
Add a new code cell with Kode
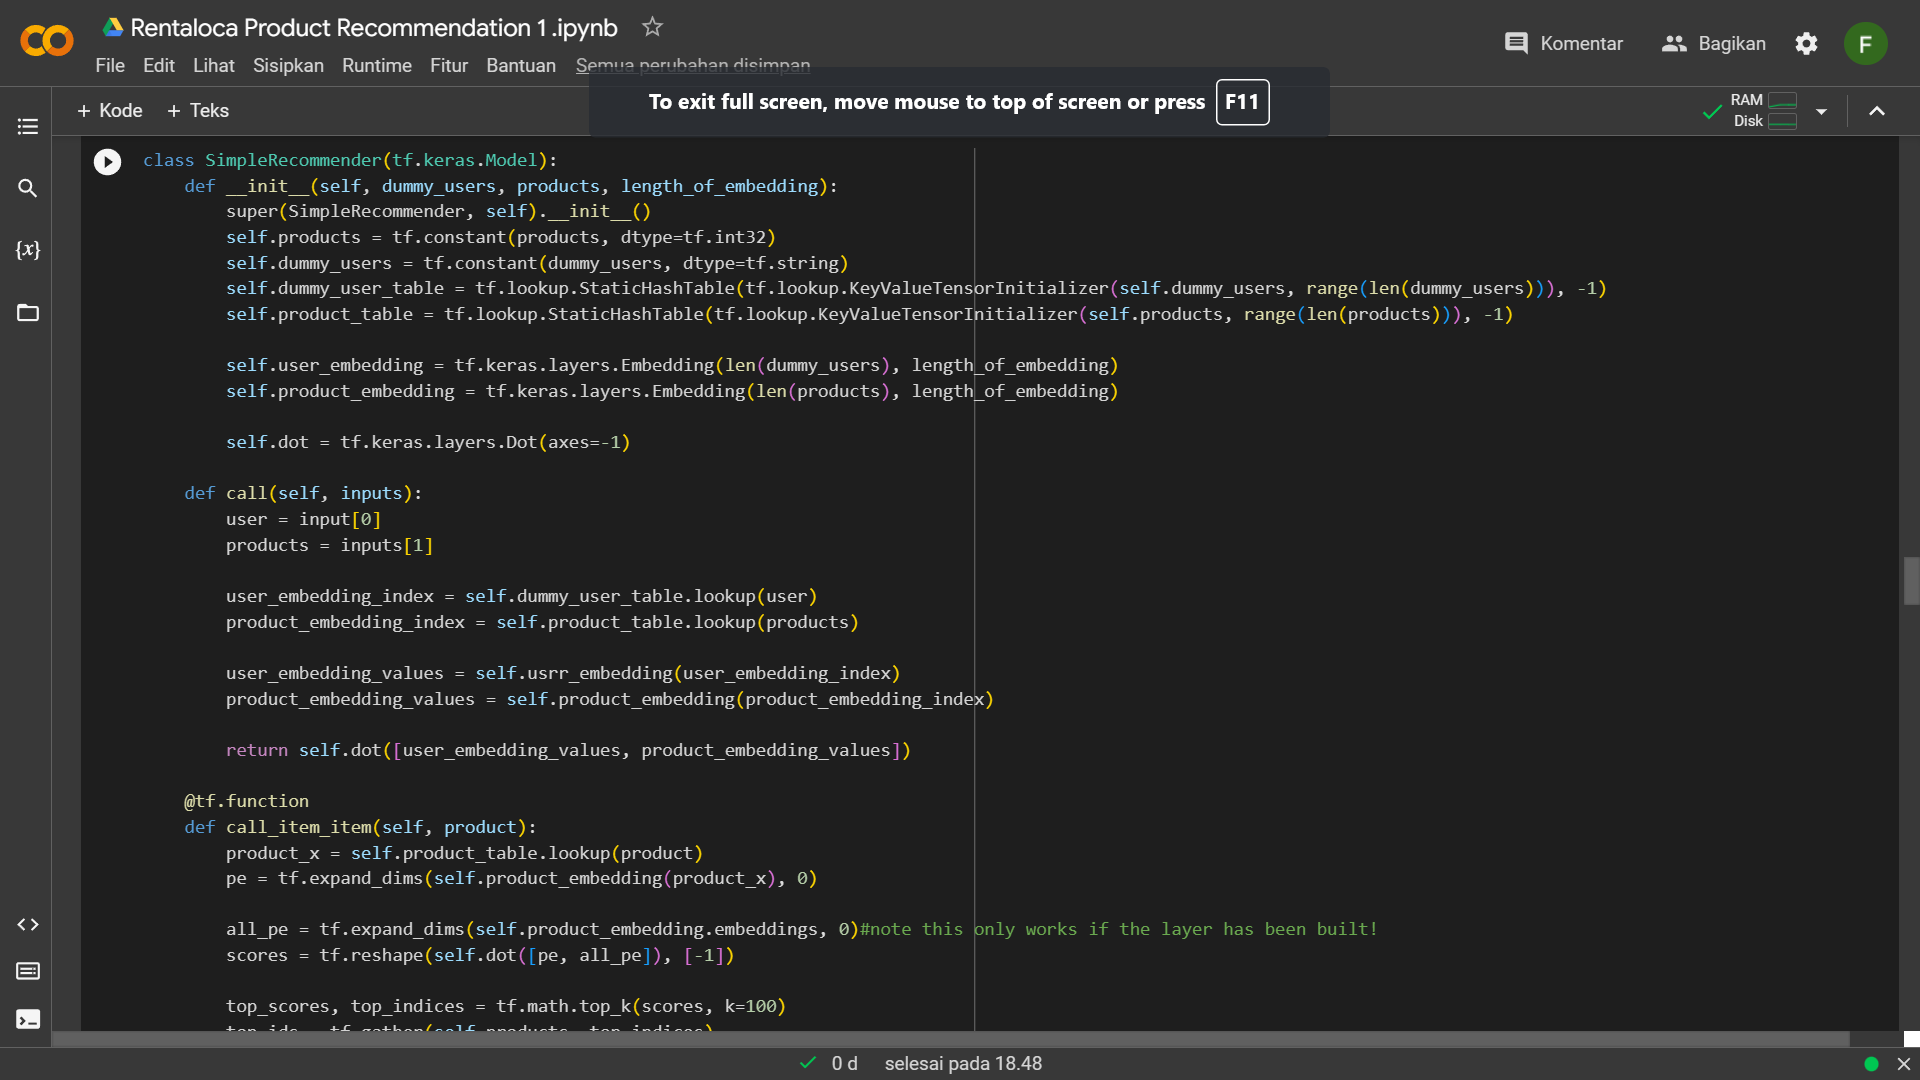point(109,110)
